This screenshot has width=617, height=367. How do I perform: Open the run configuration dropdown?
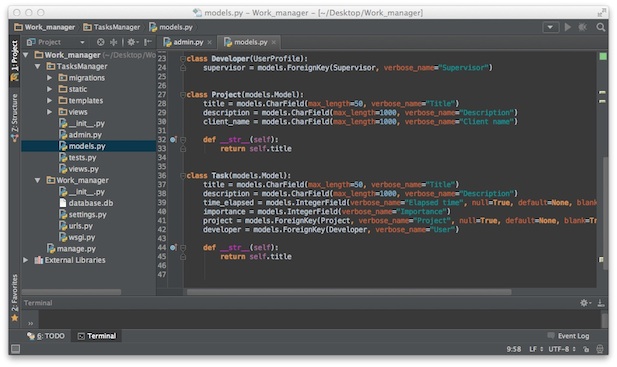(x=550, y=27)
